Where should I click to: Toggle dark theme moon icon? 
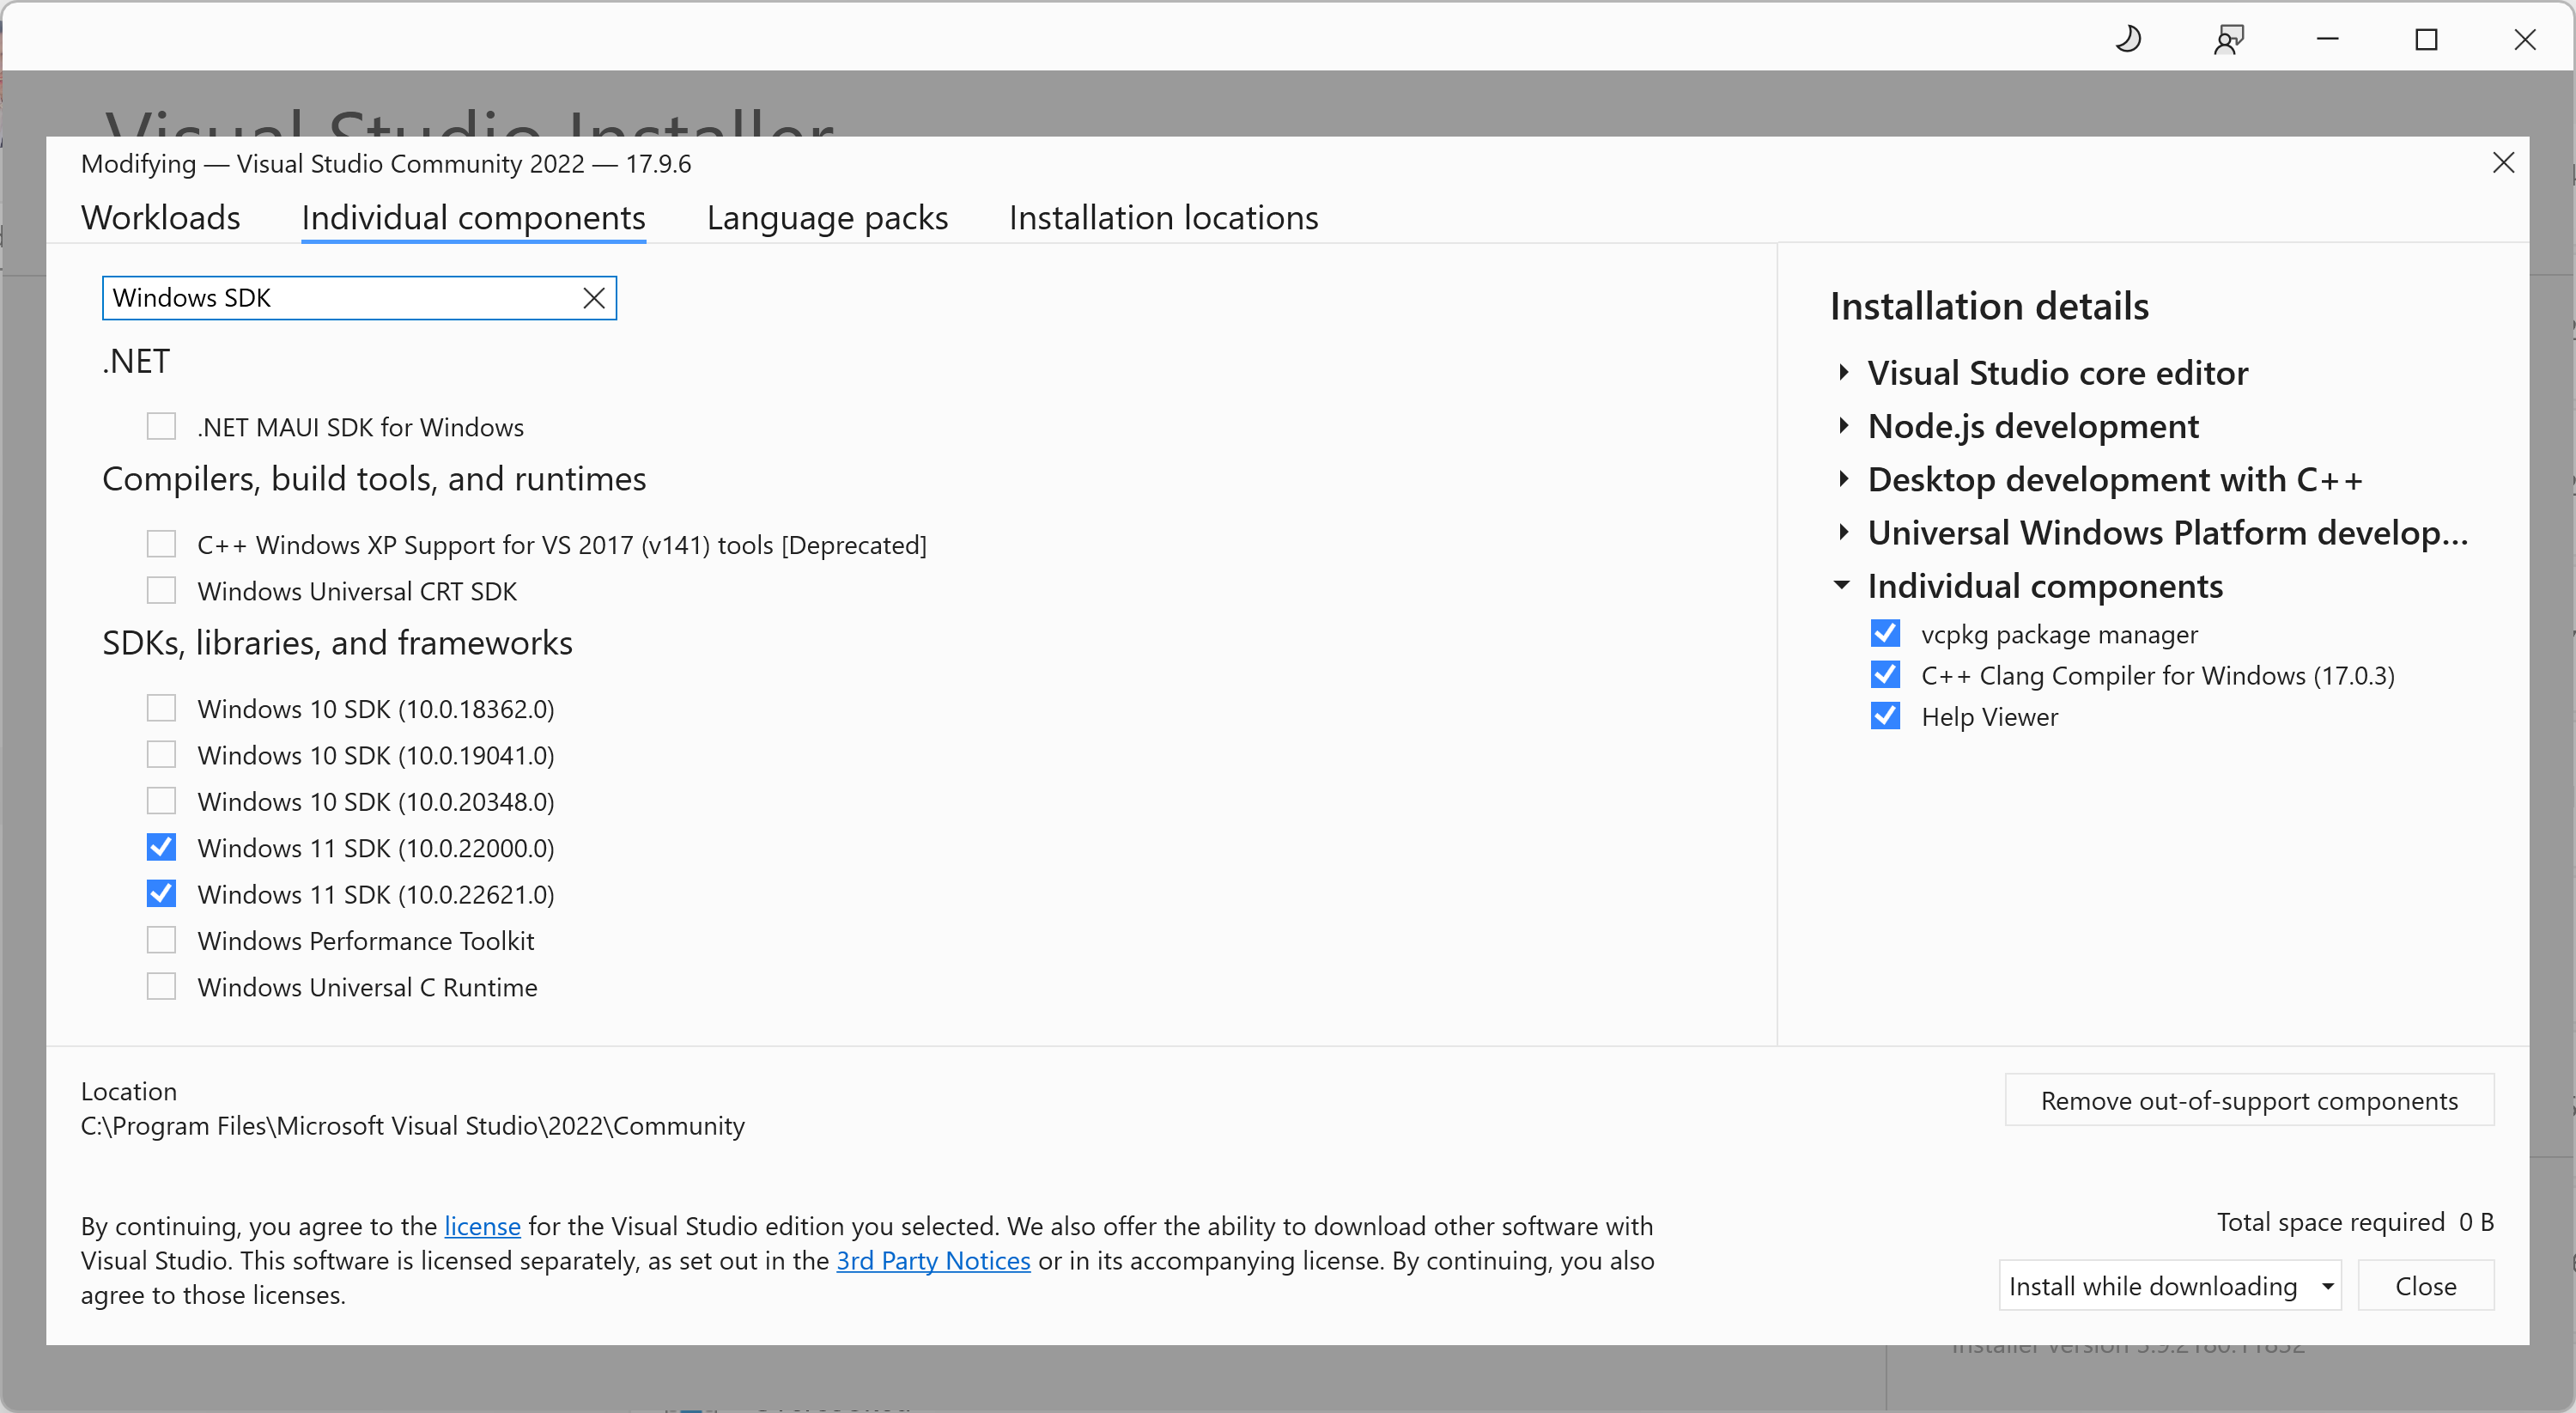(x=2128, y=39)
